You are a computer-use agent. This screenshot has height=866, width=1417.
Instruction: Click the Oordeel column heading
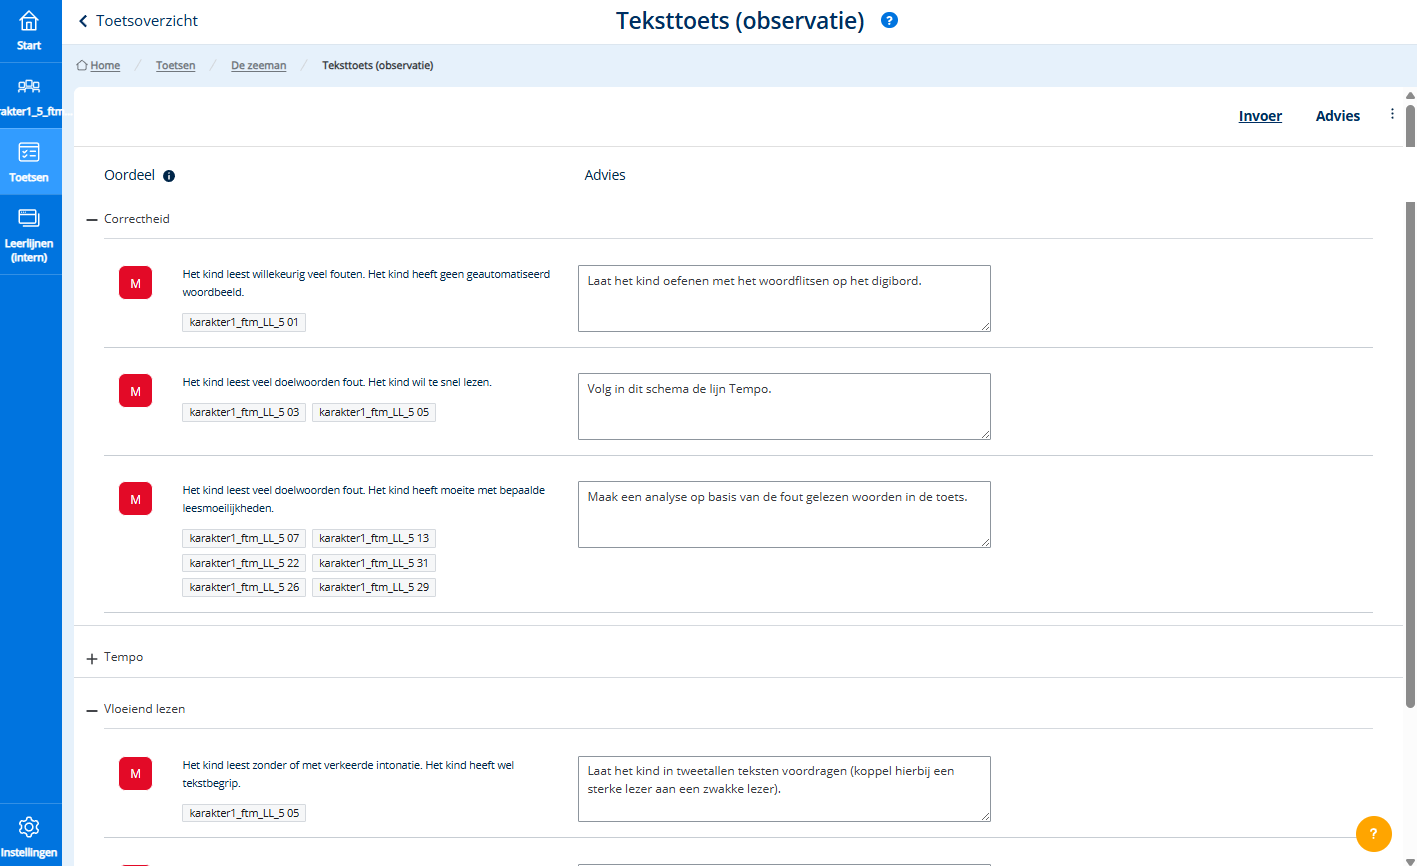(130, 175)
